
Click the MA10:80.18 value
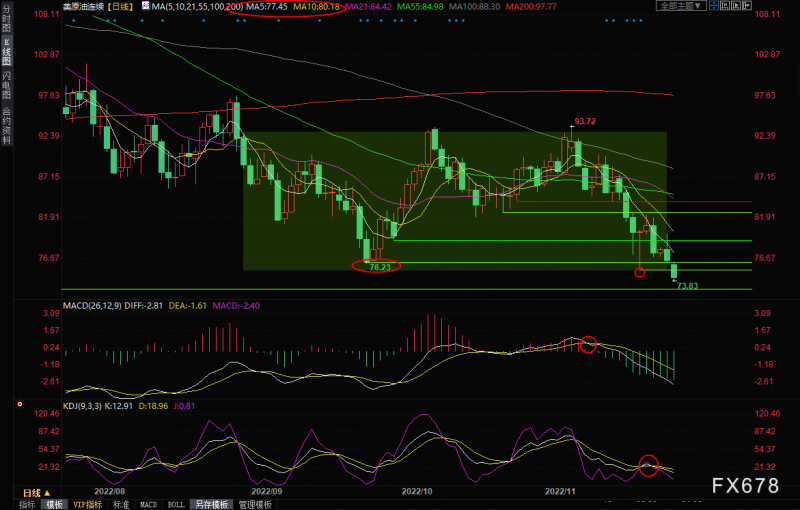click(316, 7)
